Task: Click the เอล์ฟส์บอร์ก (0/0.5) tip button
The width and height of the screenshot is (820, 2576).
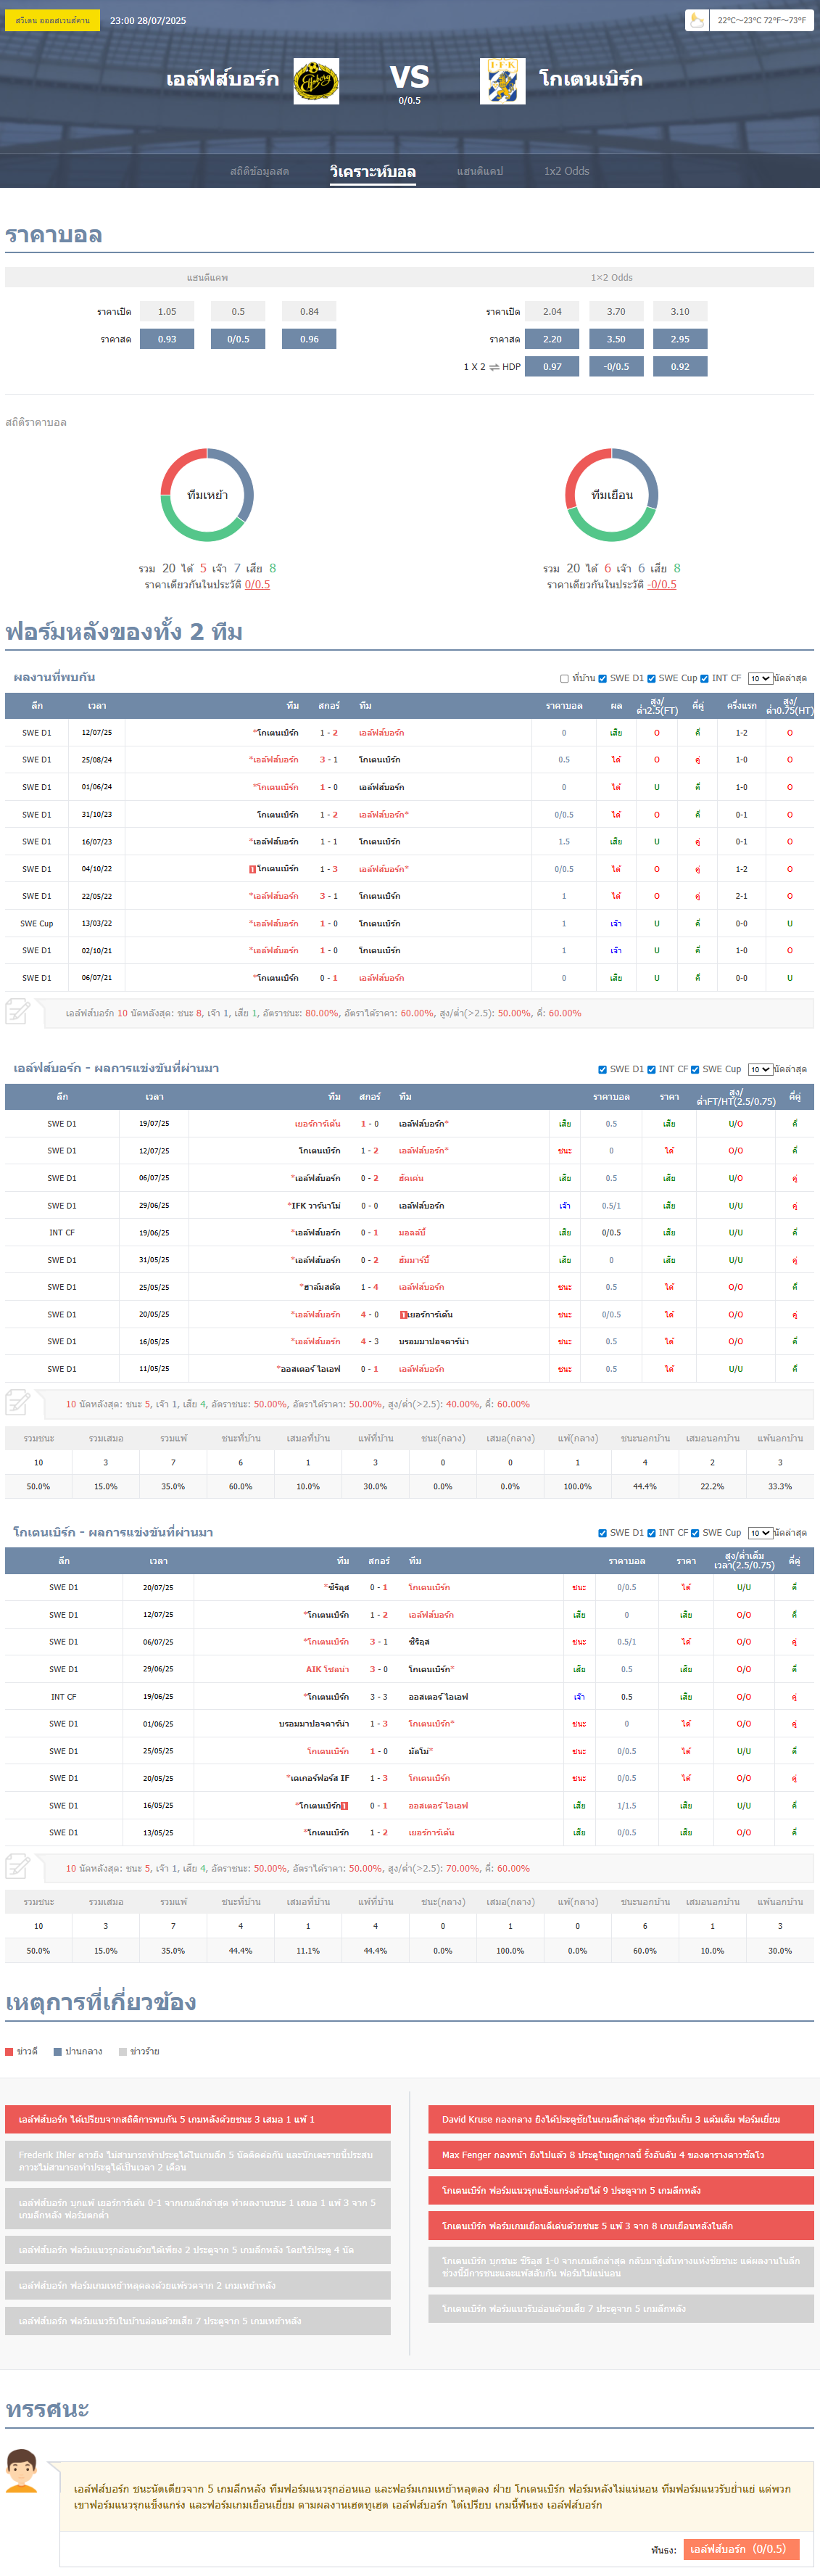Action: pyautogui.click(x=741, y=2549)
